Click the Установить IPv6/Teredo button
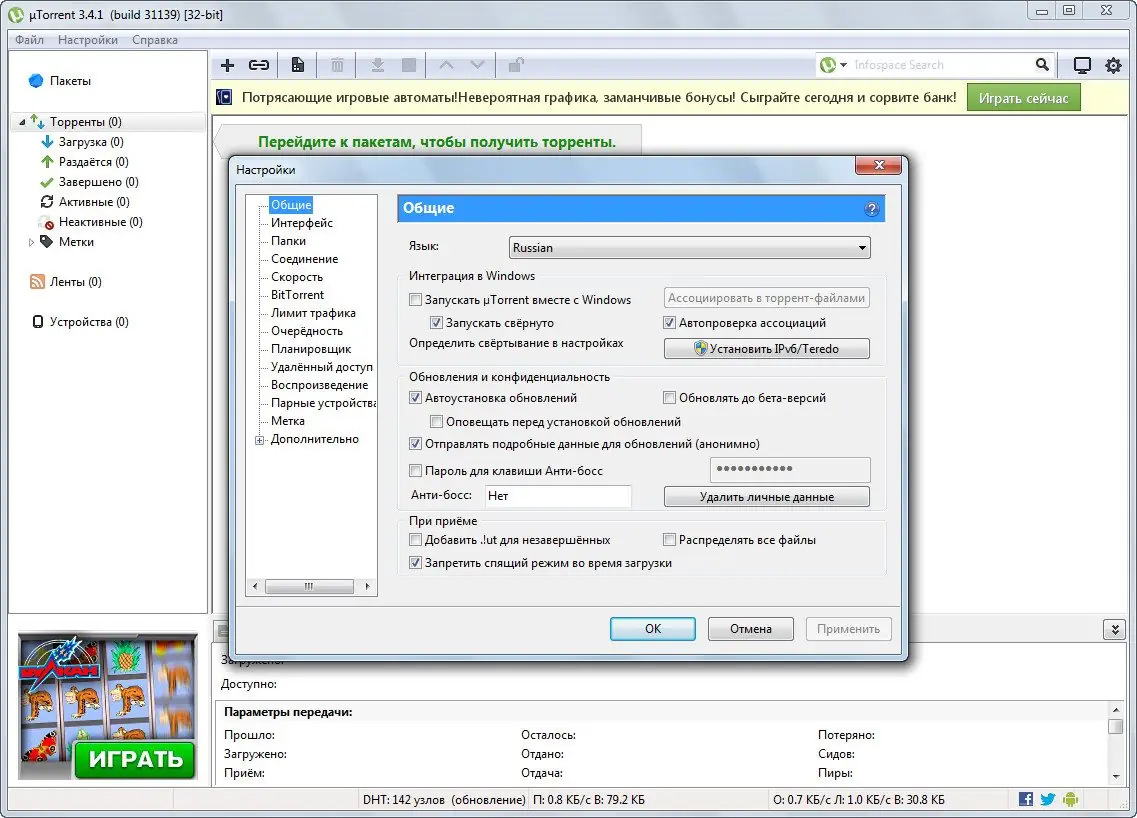1137x818 pixels. pyautogui.click(x=766, y=348)
